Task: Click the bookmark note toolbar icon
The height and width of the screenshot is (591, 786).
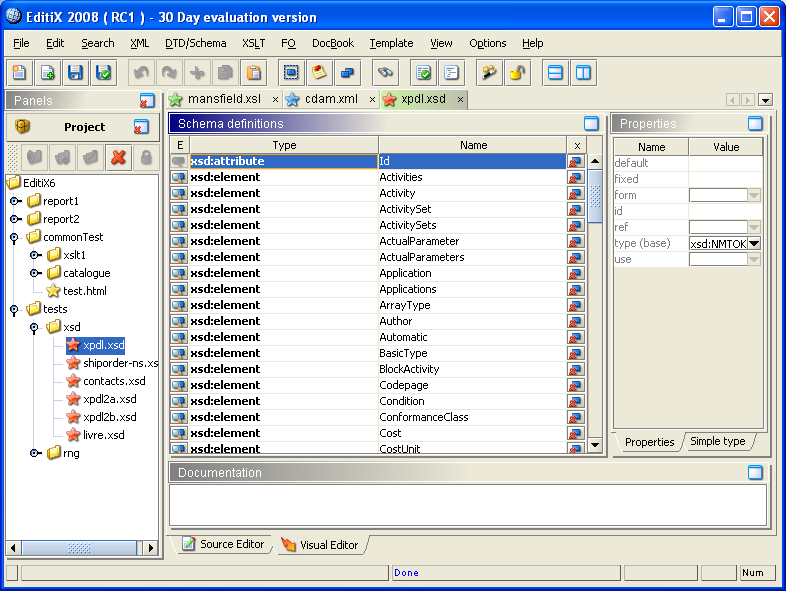Action: [x=319, y=73]
